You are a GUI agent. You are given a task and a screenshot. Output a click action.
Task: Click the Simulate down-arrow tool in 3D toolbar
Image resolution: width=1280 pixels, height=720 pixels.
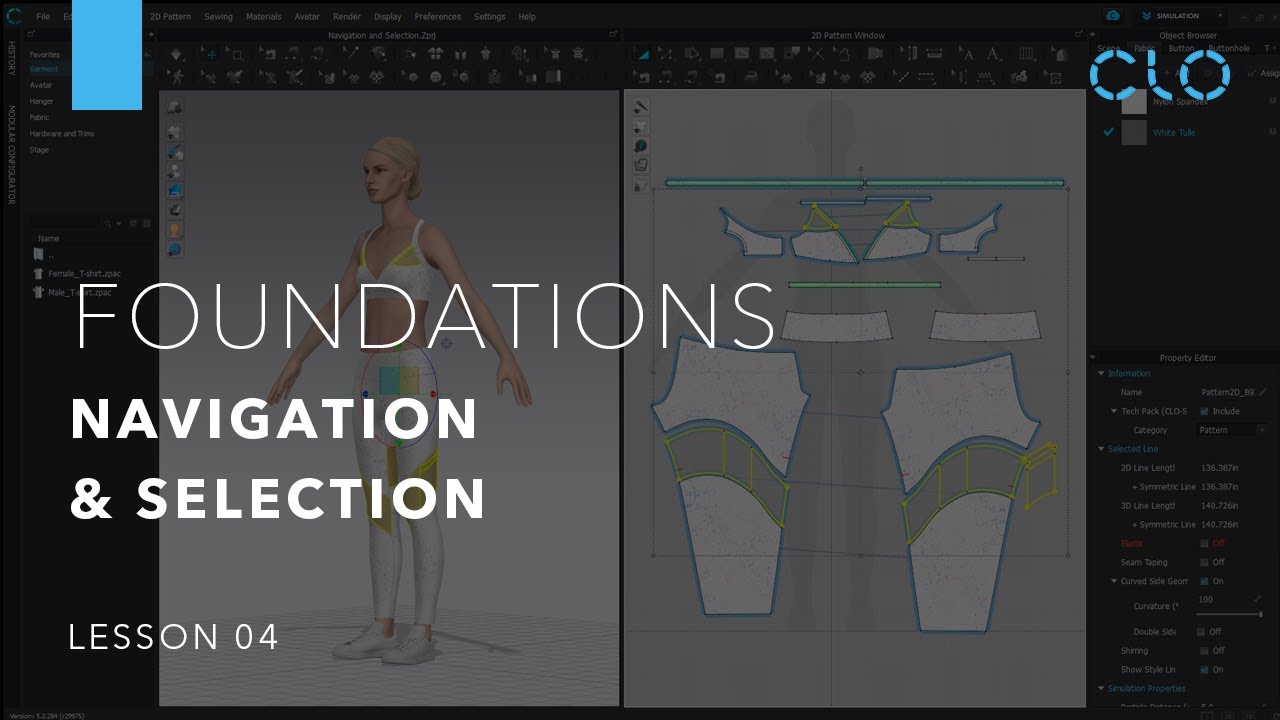[x=176, y=54]
